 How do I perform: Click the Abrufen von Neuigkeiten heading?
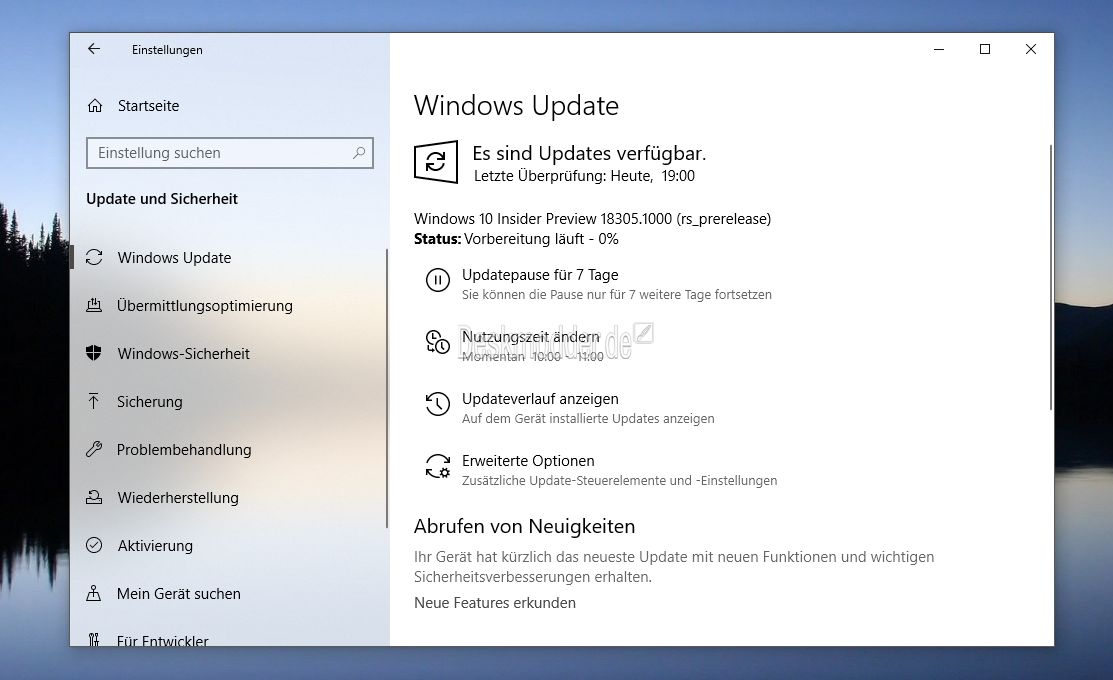[x=525, y=527]
